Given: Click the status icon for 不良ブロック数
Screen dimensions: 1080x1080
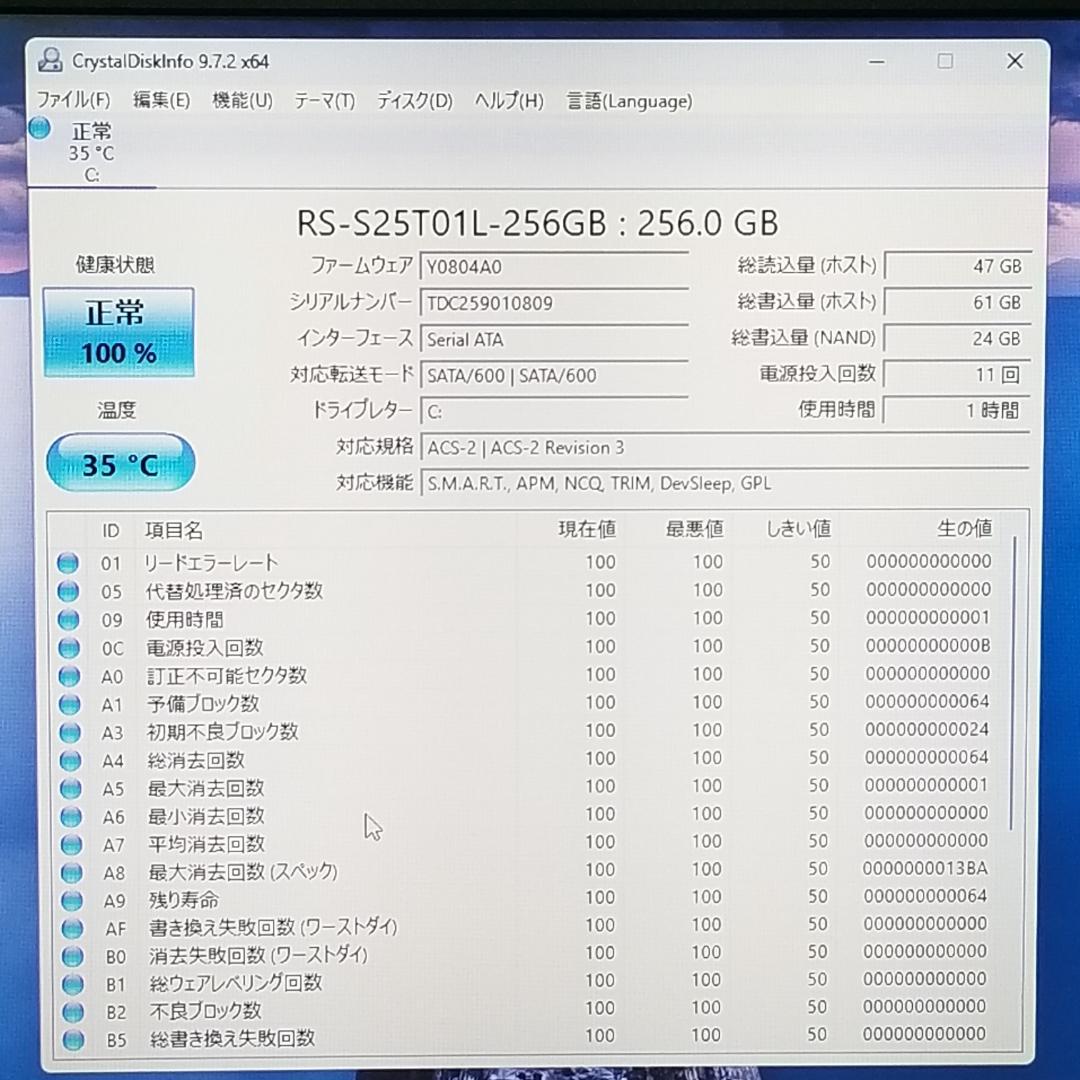Looking at the screenshot, I should coord(68,1011).
